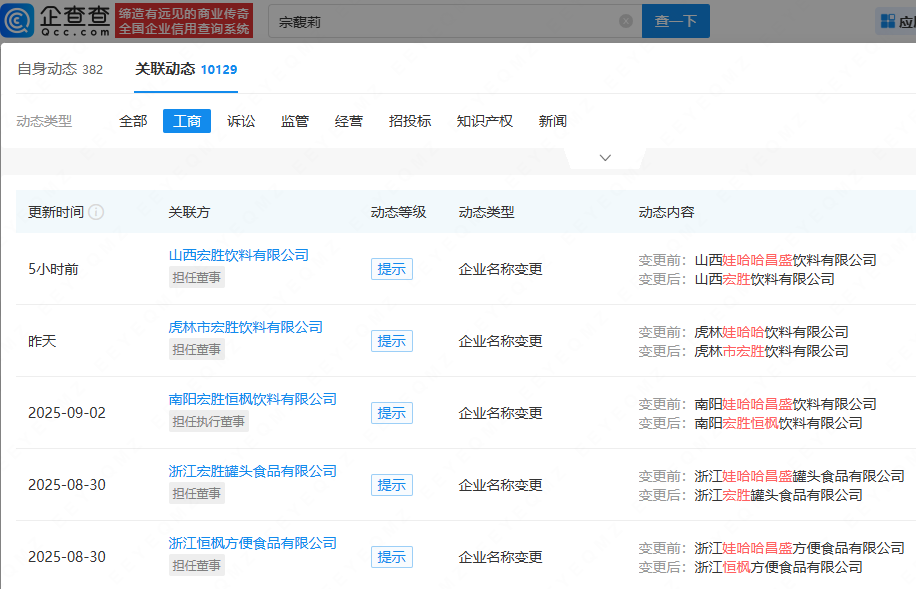Filter by 全部 dynamic type
916x589 pixels.
(x=133, y=121)
